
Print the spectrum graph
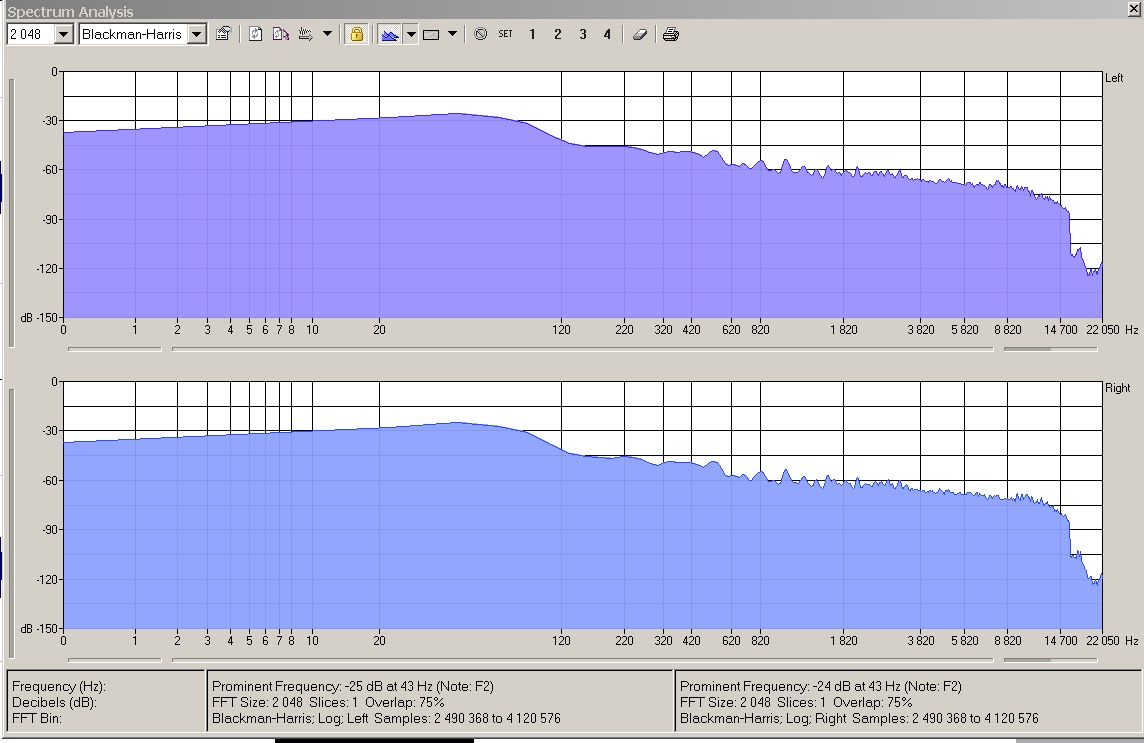pos(671,34)
